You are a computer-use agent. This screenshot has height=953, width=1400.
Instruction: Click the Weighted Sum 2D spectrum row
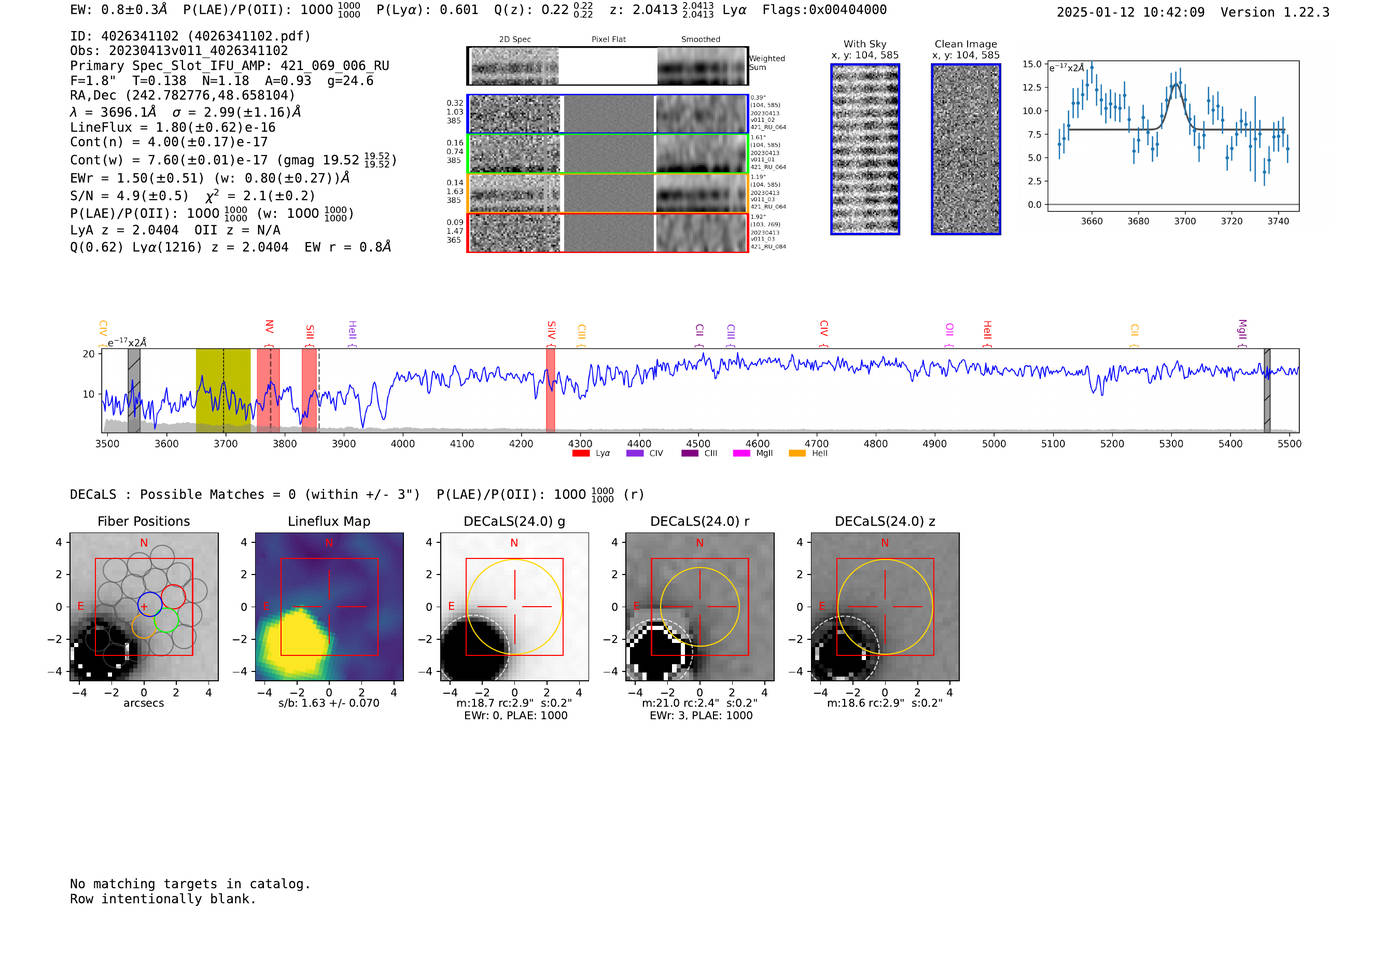(608, 66)
